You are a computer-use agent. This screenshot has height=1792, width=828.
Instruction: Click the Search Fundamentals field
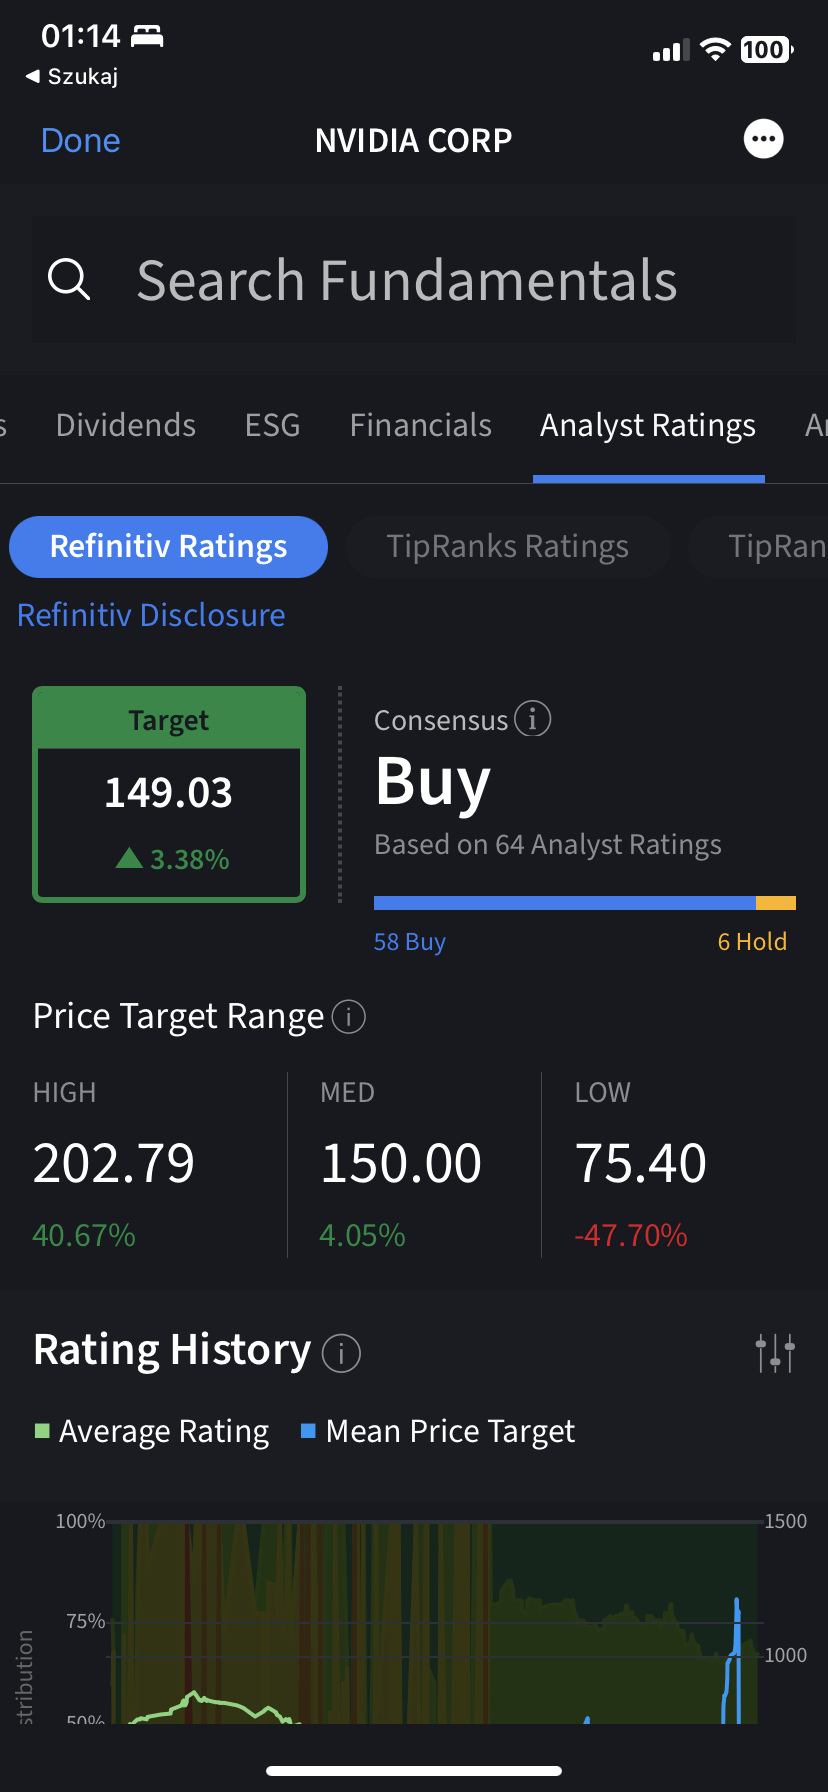coord(414,280)
